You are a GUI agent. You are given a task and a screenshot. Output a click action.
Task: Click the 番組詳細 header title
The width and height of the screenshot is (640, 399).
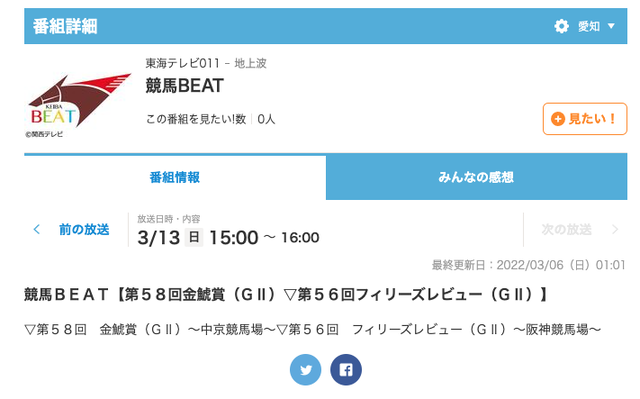pos(65,27)
